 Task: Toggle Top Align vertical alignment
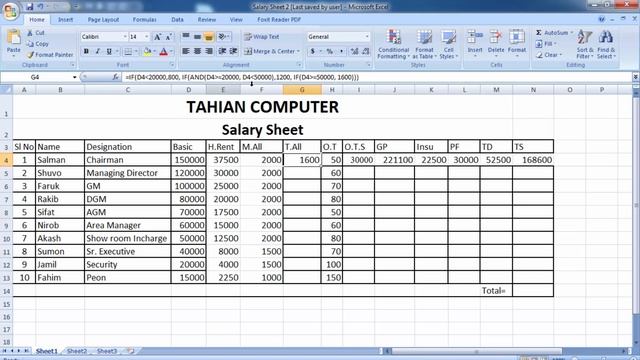pyautogui.click(x=186, y=37)
